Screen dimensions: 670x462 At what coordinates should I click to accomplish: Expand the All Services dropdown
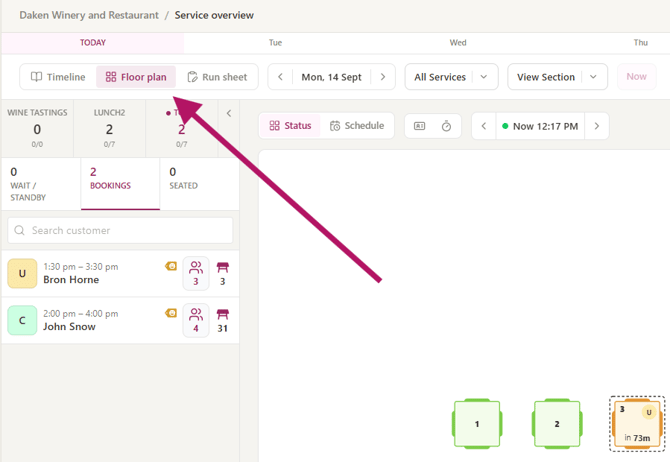[451, 77]
